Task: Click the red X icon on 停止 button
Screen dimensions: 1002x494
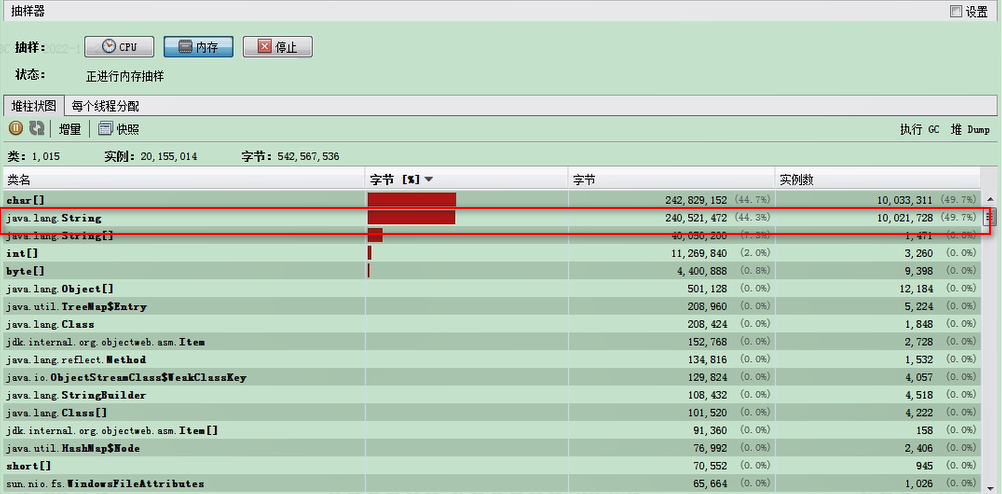Action: 264,47
